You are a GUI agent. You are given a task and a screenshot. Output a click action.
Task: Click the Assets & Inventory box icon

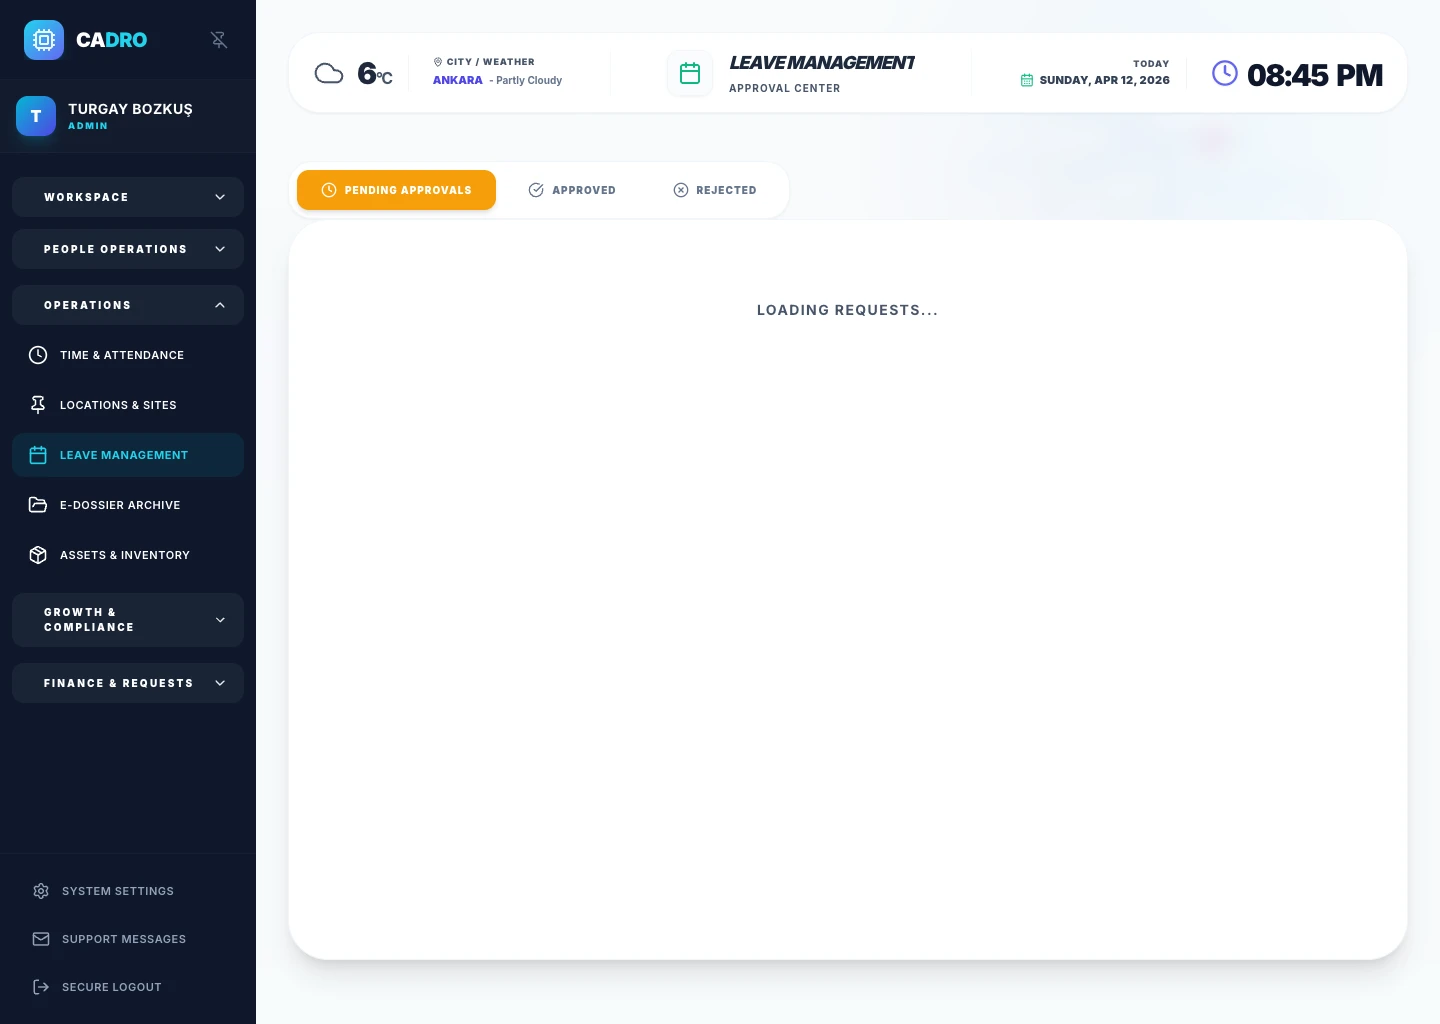[38, 555]
